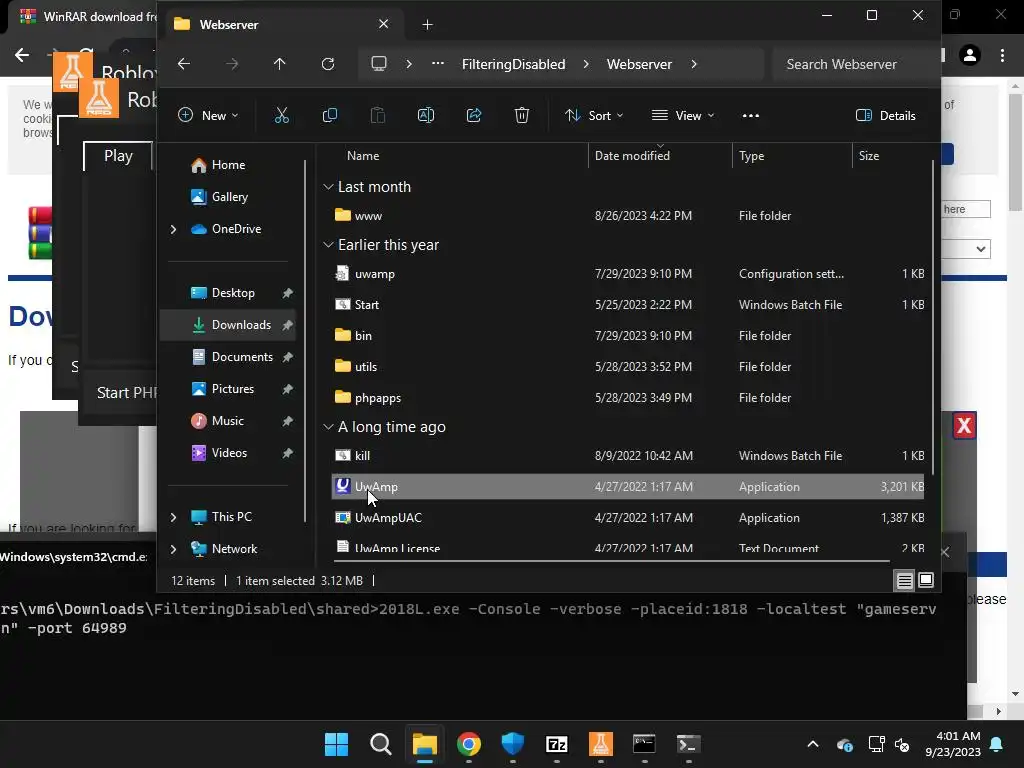The image size is (1024, 768).
Task: Click the Delete trash icon in toolbar
Action: (522, 116)
